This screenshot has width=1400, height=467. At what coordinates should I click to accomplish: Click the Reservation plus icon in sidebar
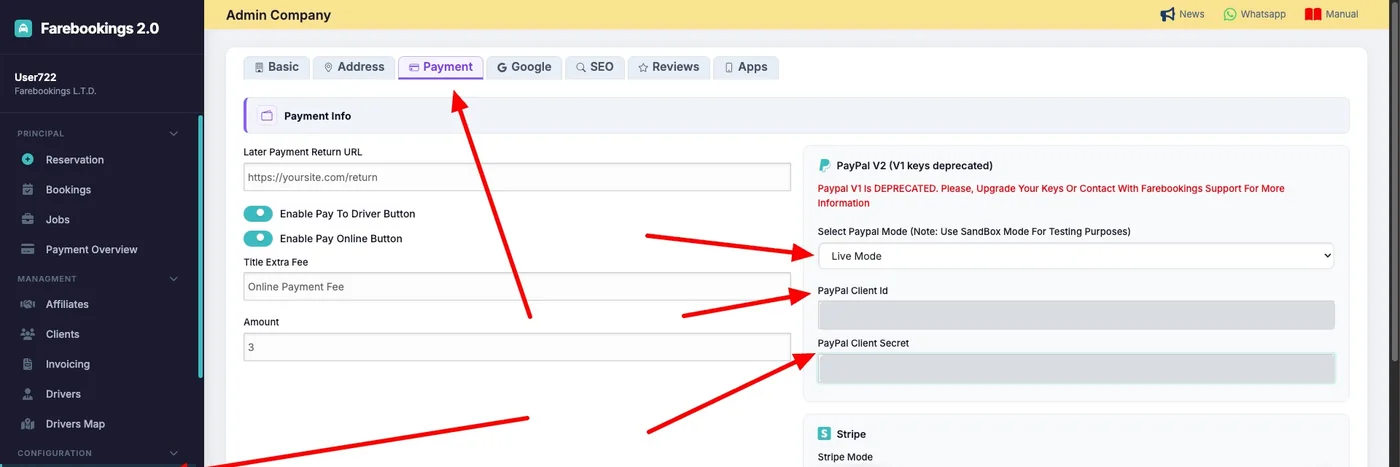[x=28, y=159]
